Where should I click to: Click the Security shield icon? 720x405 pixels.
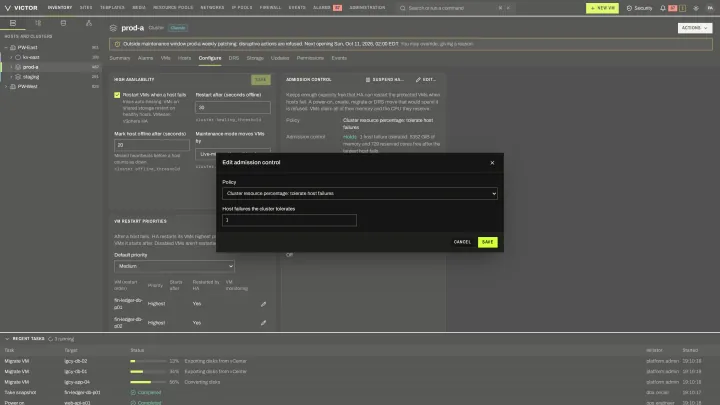click(x=629, y=8)
